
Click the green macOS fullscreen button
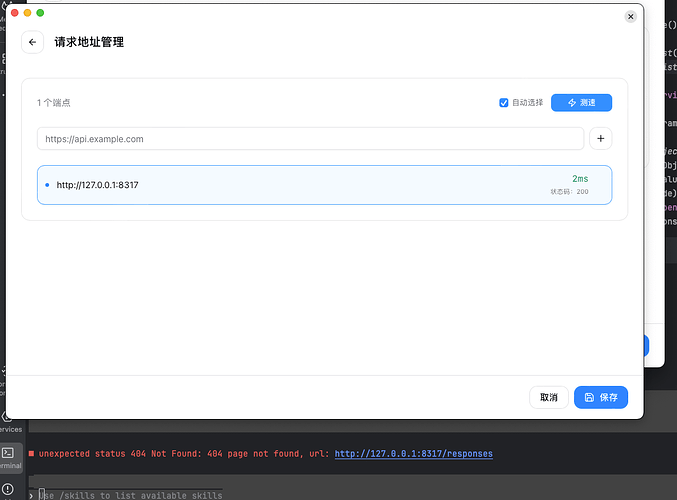point(40,13)
